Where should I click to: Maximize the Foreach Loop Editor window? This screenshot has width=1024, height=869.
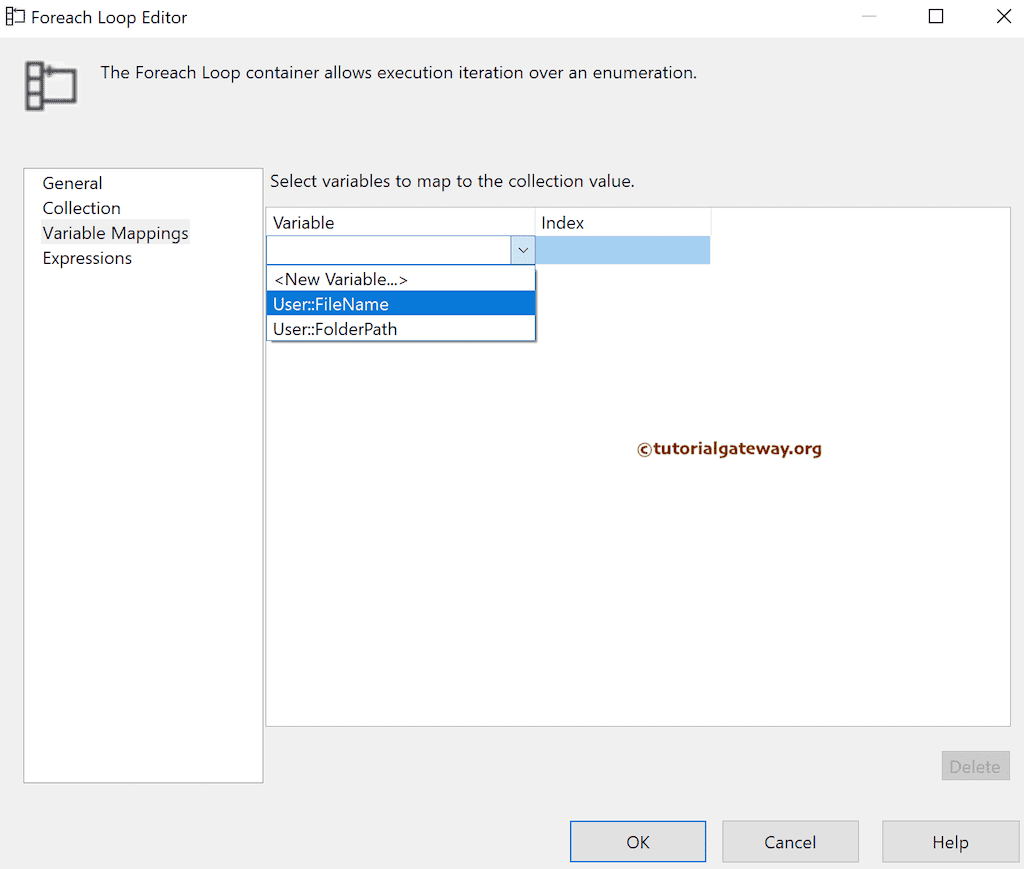tap(935, 16)
